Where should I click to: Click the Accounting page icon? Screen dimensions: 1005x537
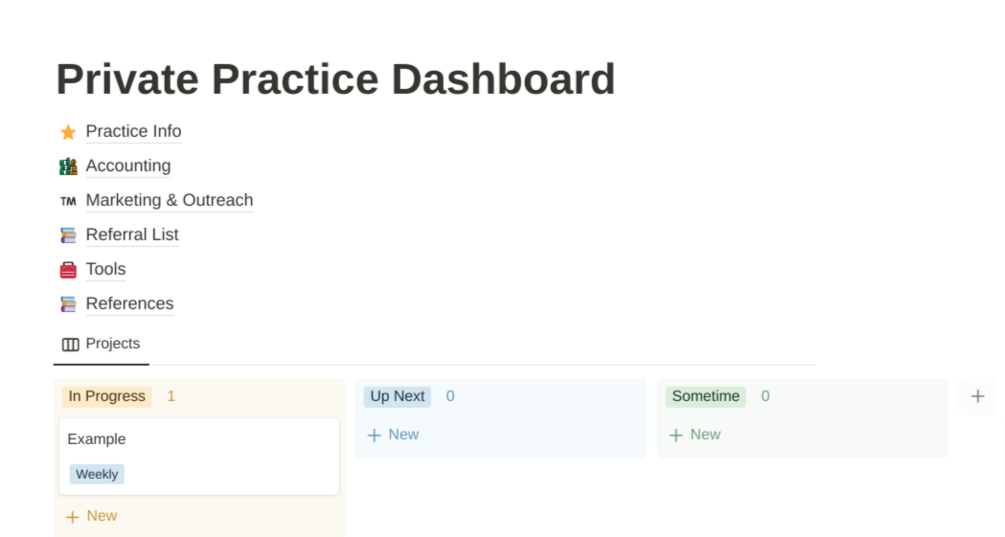68,166
